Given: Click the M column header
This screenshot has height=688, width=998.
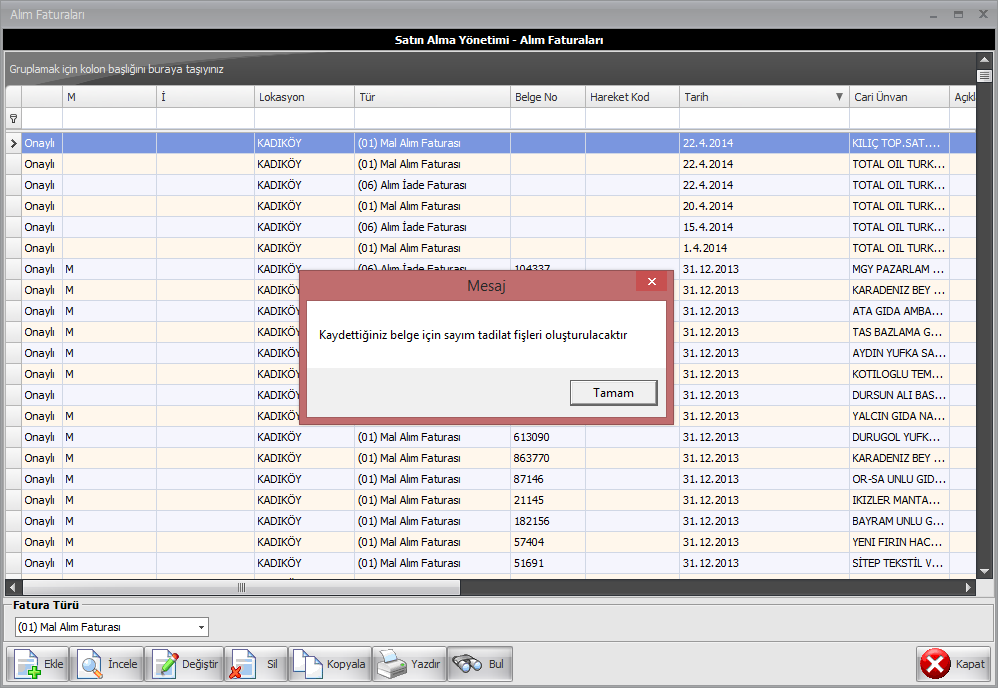Looking at the screenshot, I should [109, 97].
